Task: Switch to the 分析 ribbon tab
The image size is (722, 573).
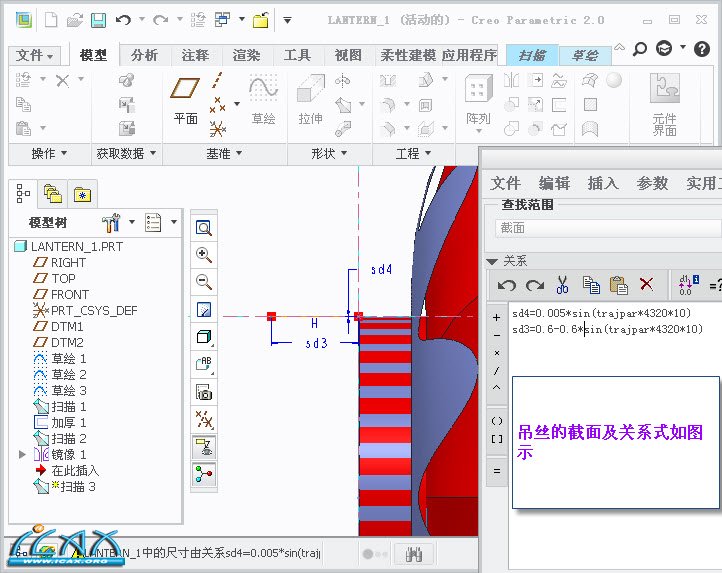Action: [x=144, y=56]
